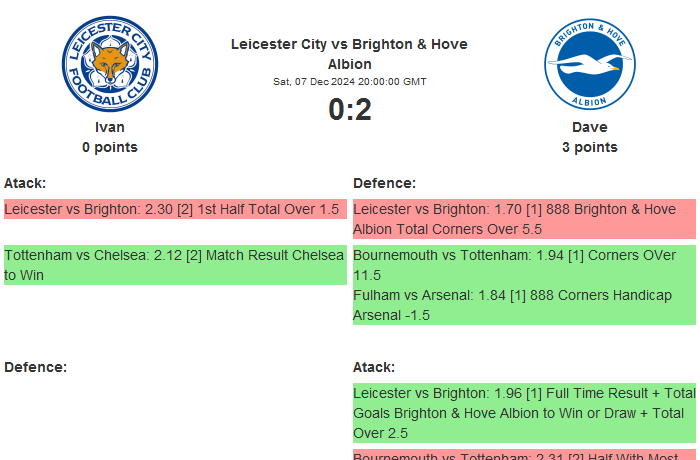Image resolution: width=700 pixels, height=460 pixels.
Task: Click the Brighton & Hove Albion crest
Action: [x=589, y=63]
